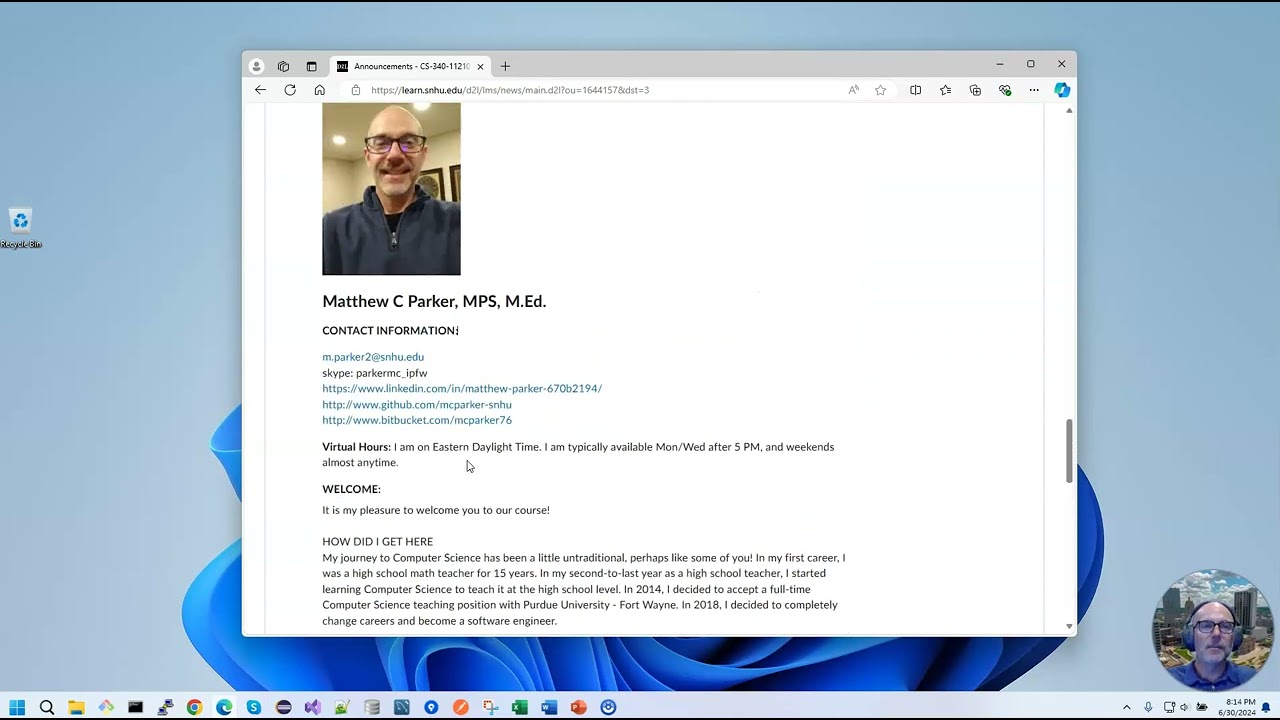This screenshot has height=720, width=1280.
Task: Close the Announcements tab
Action: (480, 66)
